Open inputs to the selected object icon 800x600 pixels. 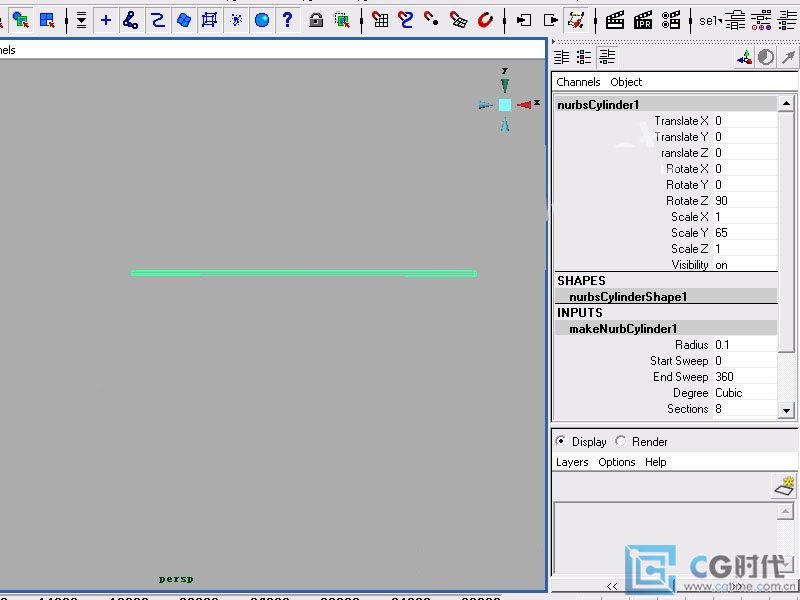pos(524,20)
